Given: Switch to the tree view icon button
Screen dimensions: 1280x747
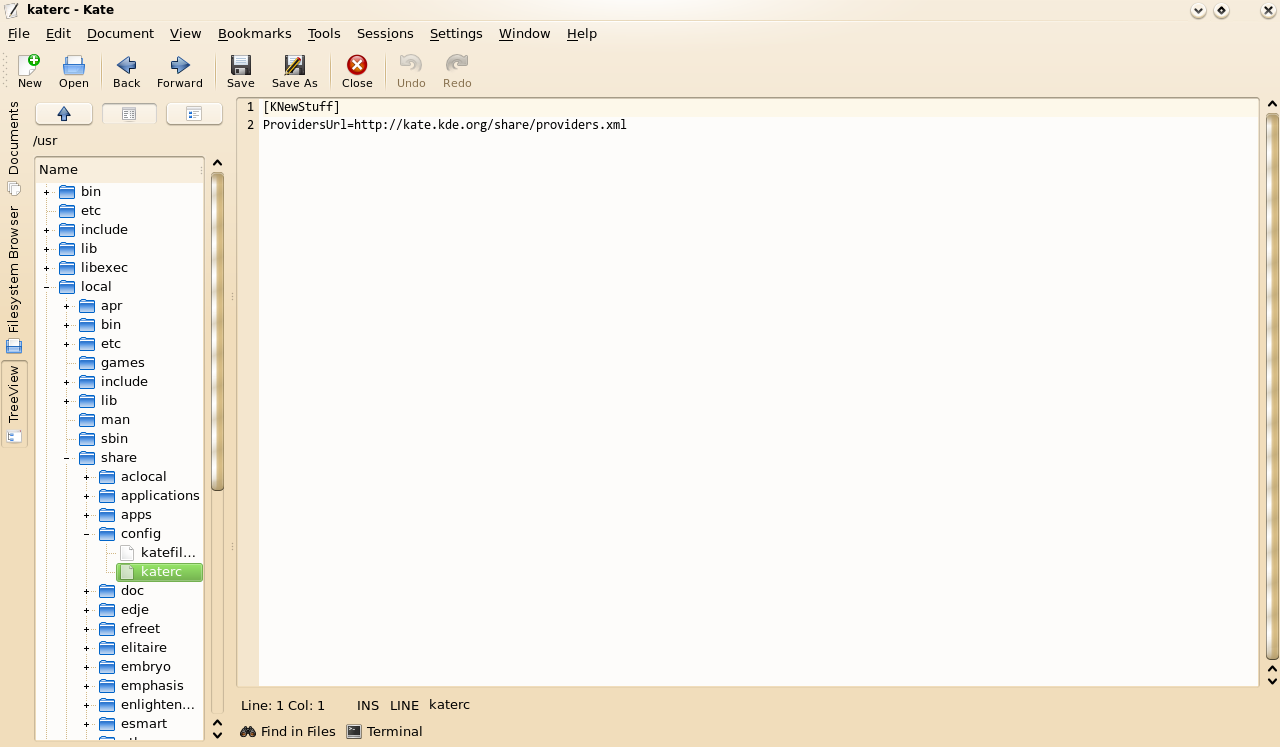Looking at the screenshot, I should click(x=194, y=114).
